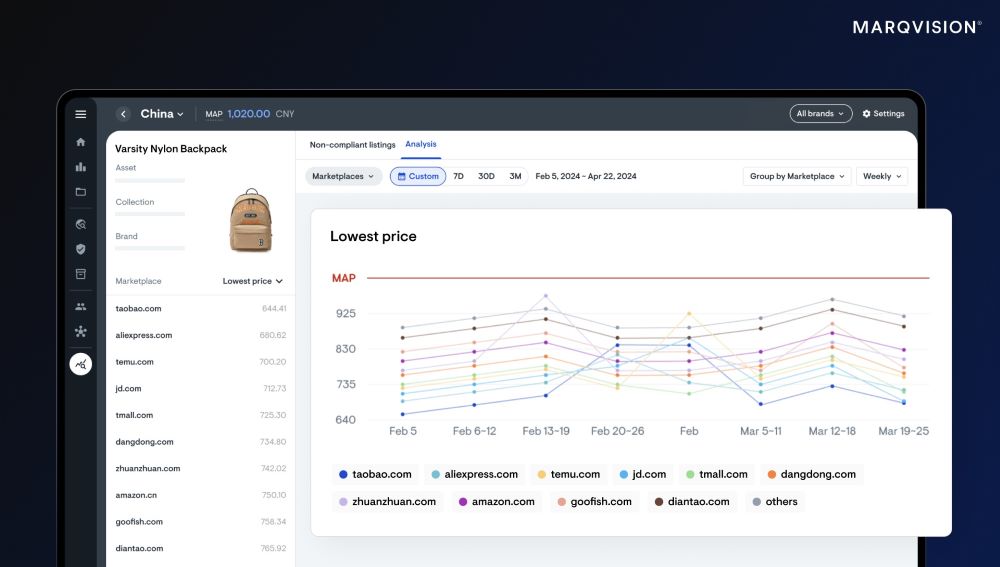Open the Group by Marketplace dropdown
The image size is (1000, 567).
798,176
